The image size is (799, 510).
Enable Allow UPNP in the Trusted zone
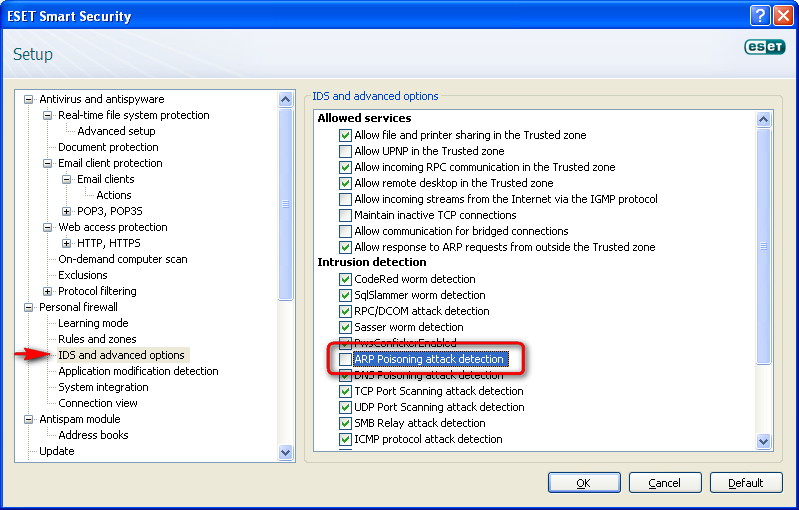coord(345,151)
